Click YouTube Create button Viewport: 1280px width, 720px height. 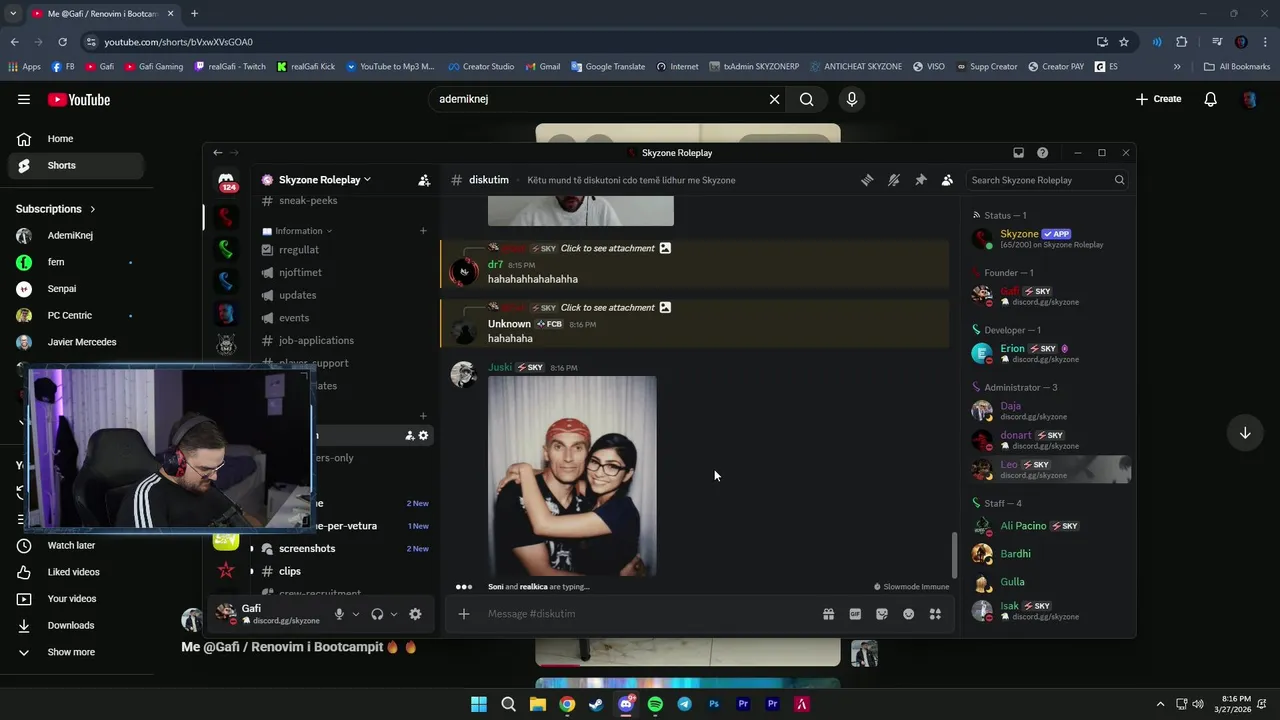[x=1158, y=99]
